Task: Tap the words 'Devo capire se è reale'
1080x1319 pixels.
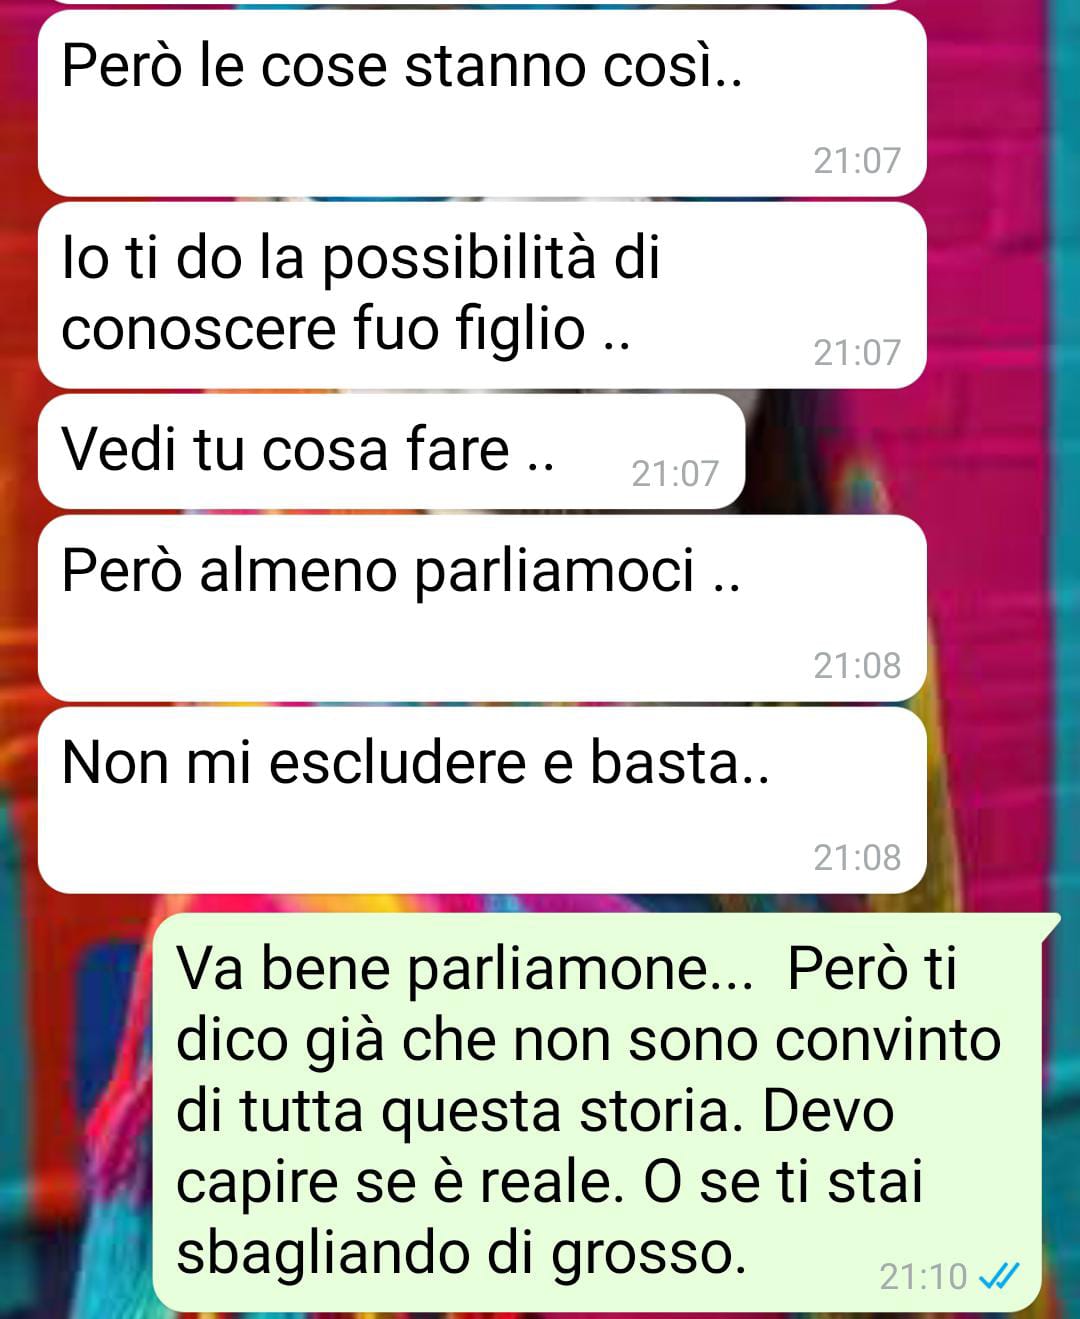Action: (535, 1146)
